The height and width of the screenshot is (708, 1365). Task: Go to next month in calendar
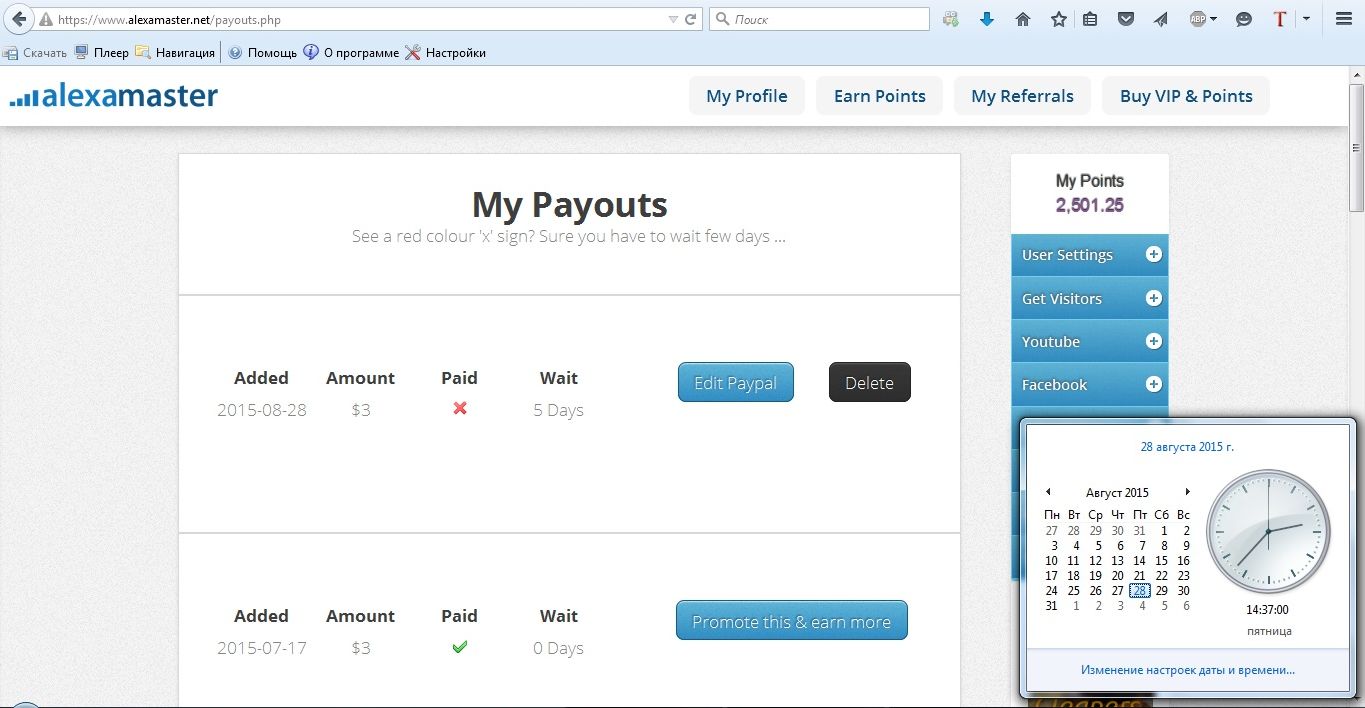1187,492
